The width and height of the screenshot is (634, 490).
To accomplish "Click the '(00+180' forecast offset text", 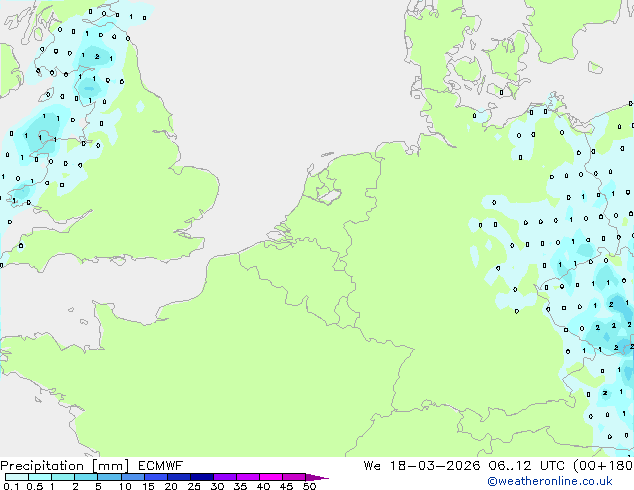I will 603,466.
